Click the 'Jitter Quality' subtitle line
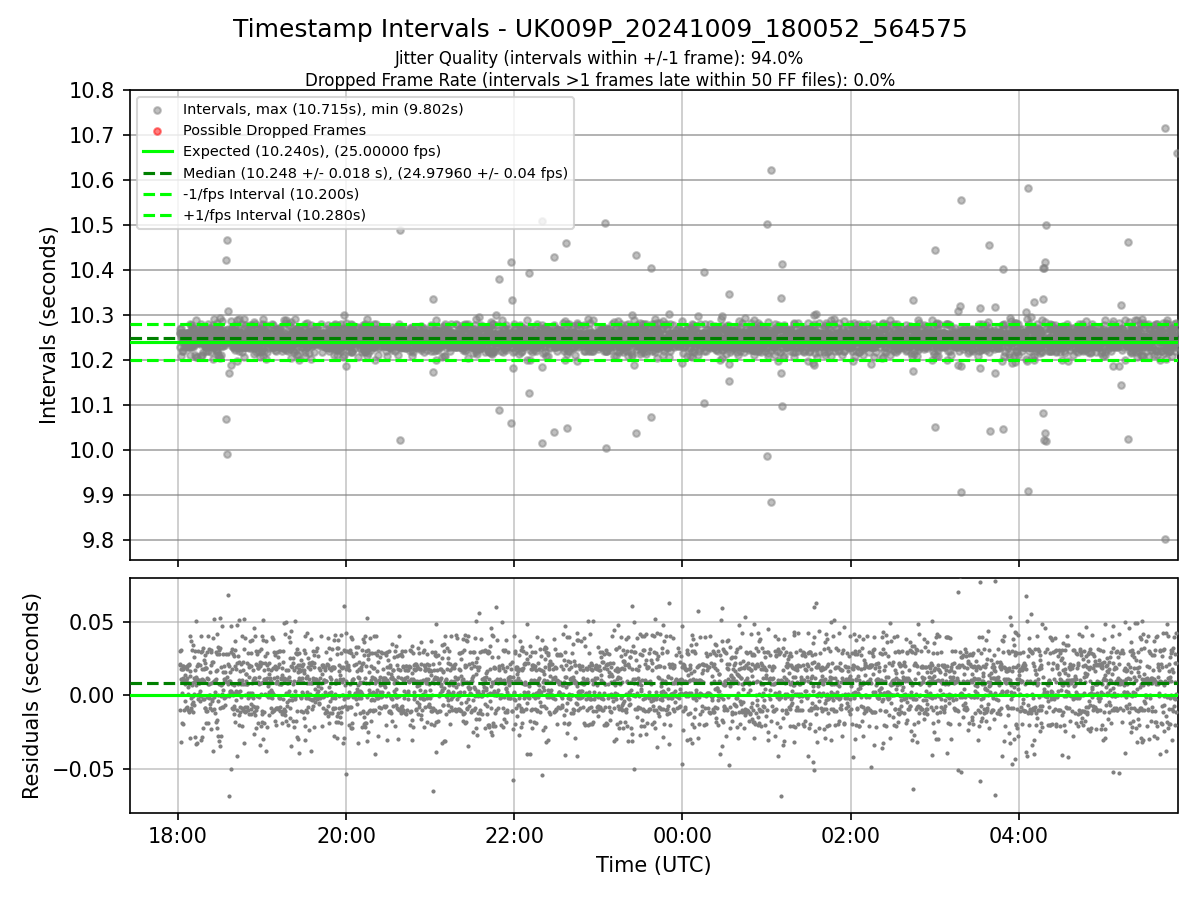Screen dimensions: 1200x900 click(x=599, y=58)
